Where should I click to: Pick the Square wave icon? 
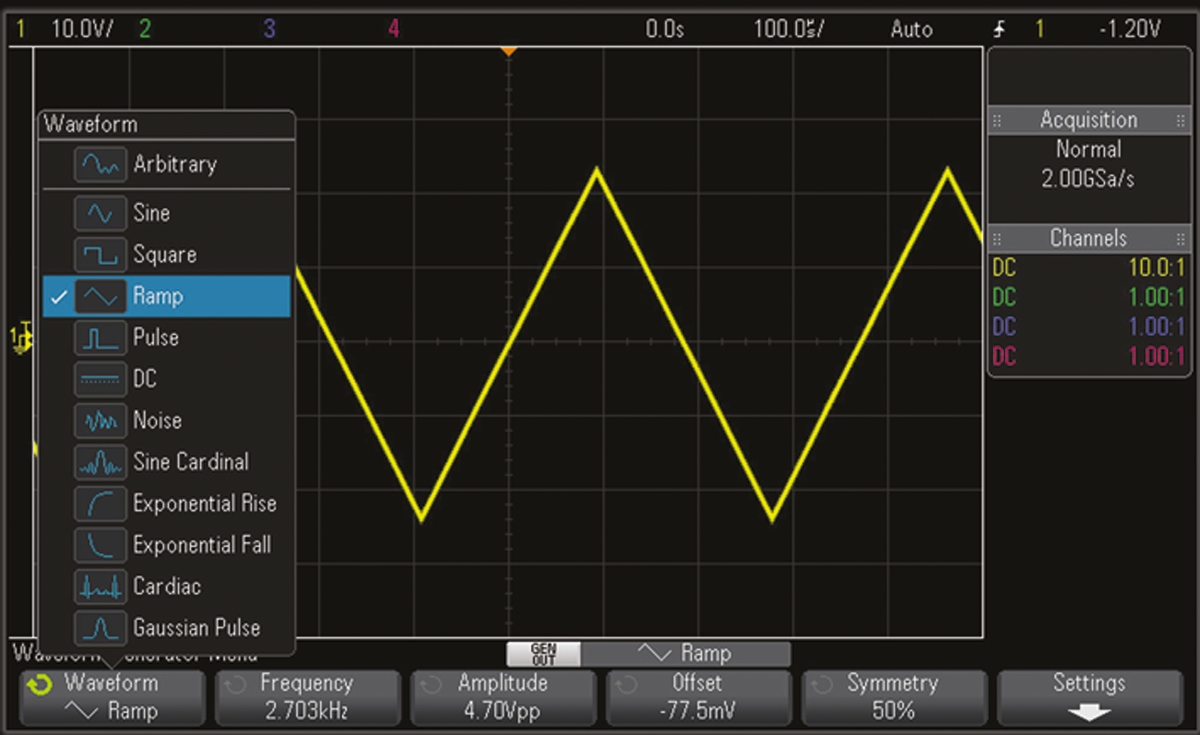click(100, 255)
